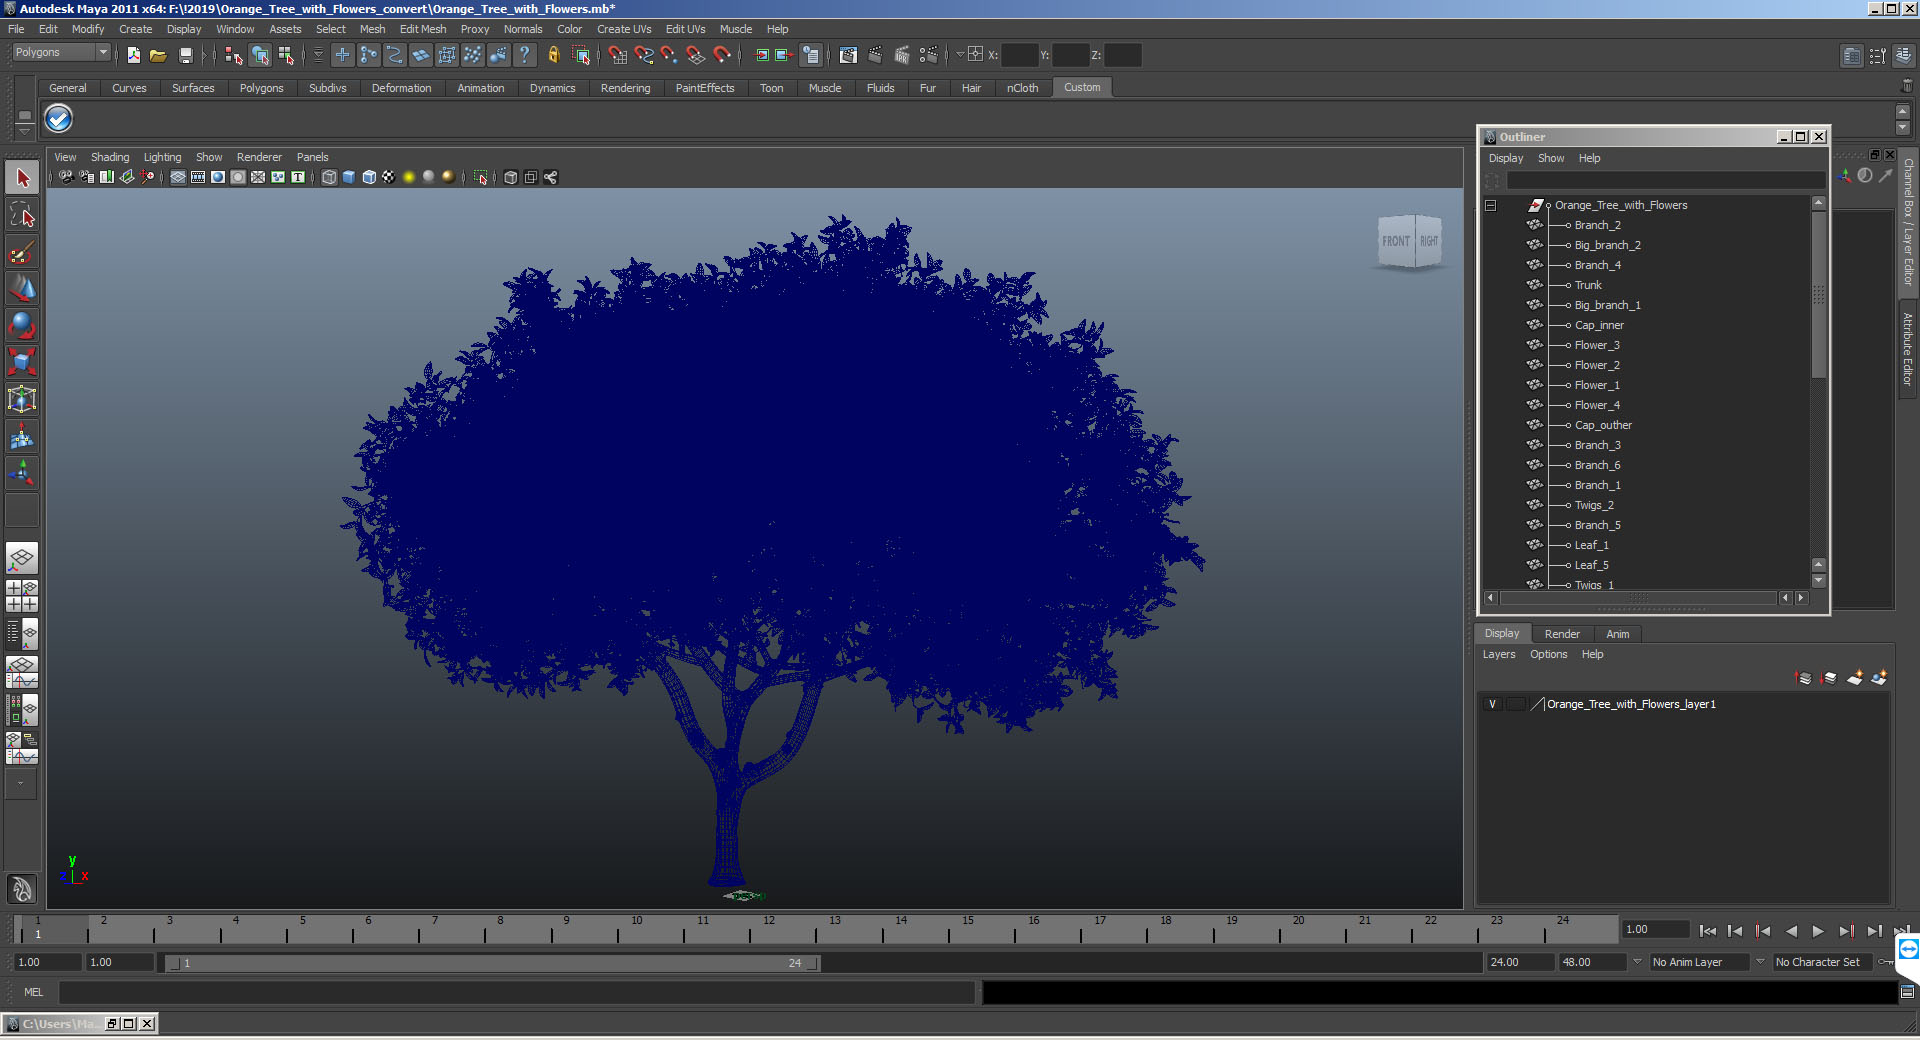Click the Universal Manipulator tool
Image resolution: width=1920 pixels, height=1040 pixels.
22,399
